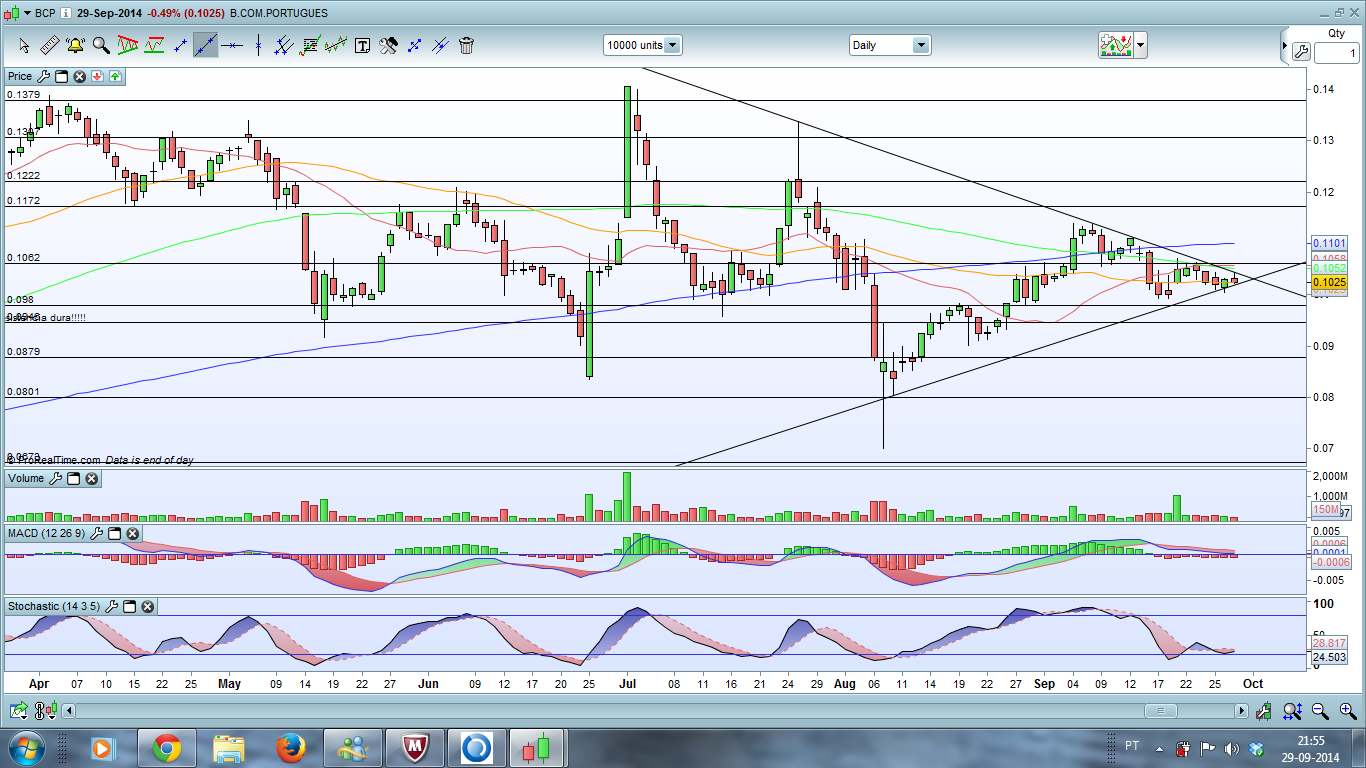Open MACD indicator wrench settings
1366x768 pixels.
97,533
